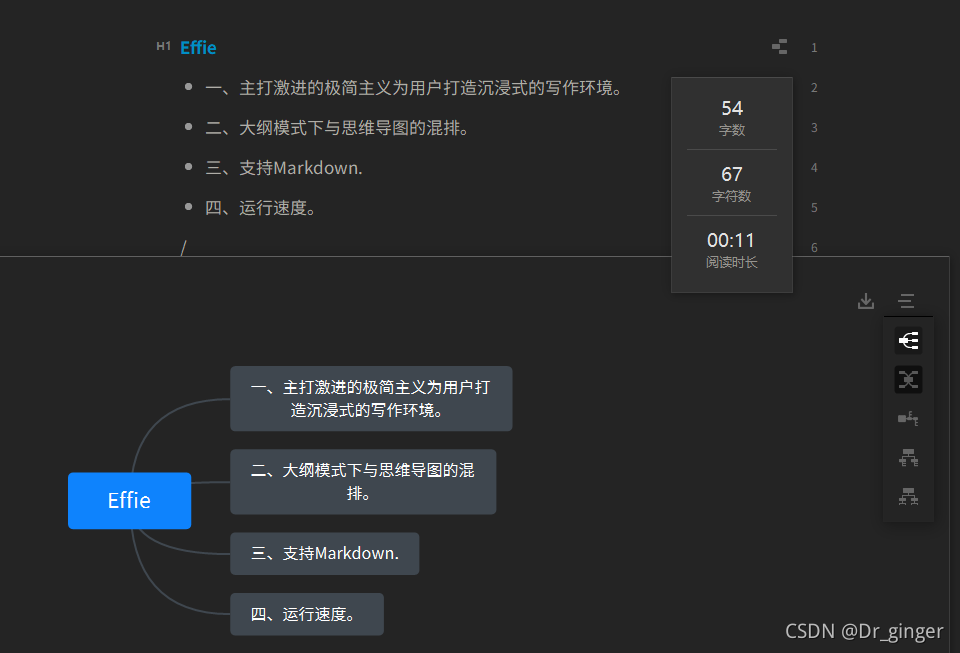This screenshot has height=653, width=960.
Task: Choose the organization chart layout icon
Action: (908, 457)
